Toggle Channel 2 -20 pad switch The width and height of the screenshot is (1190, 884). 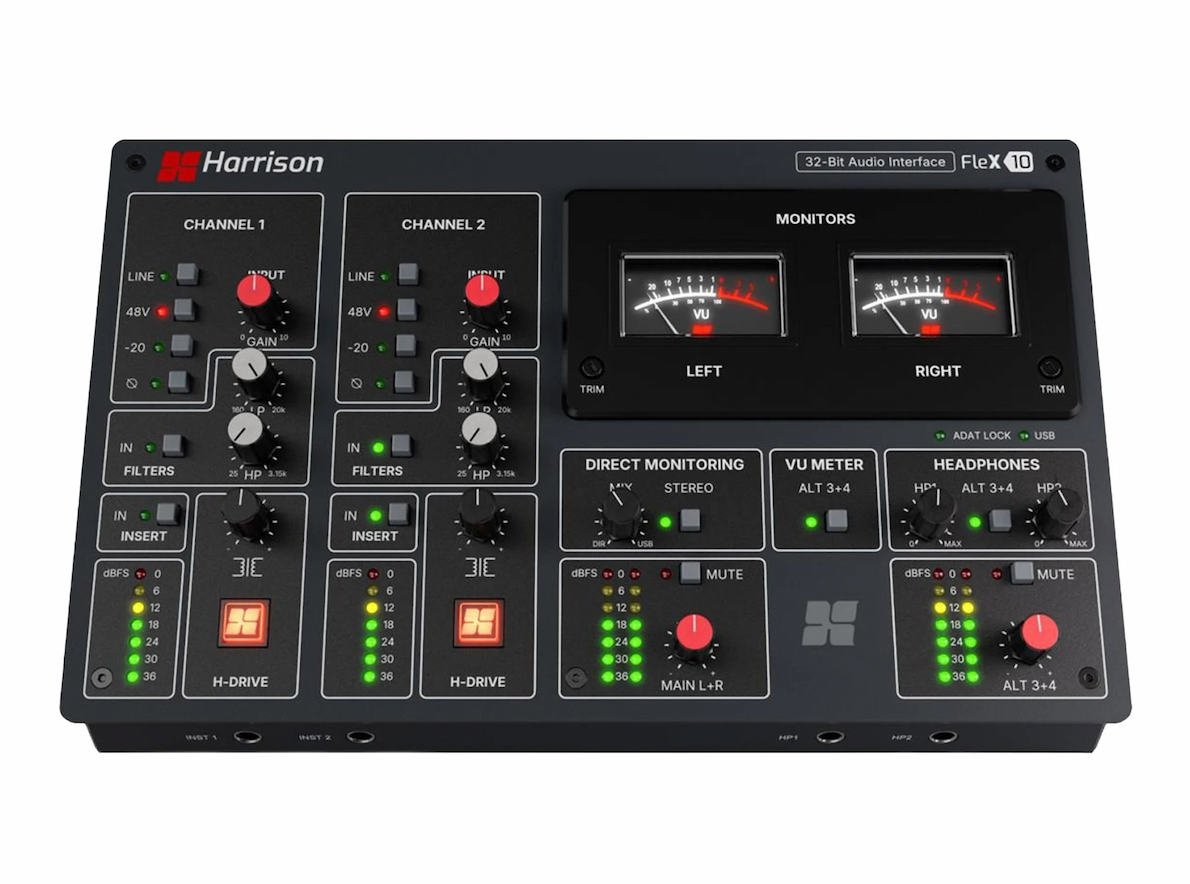(406, 344)
